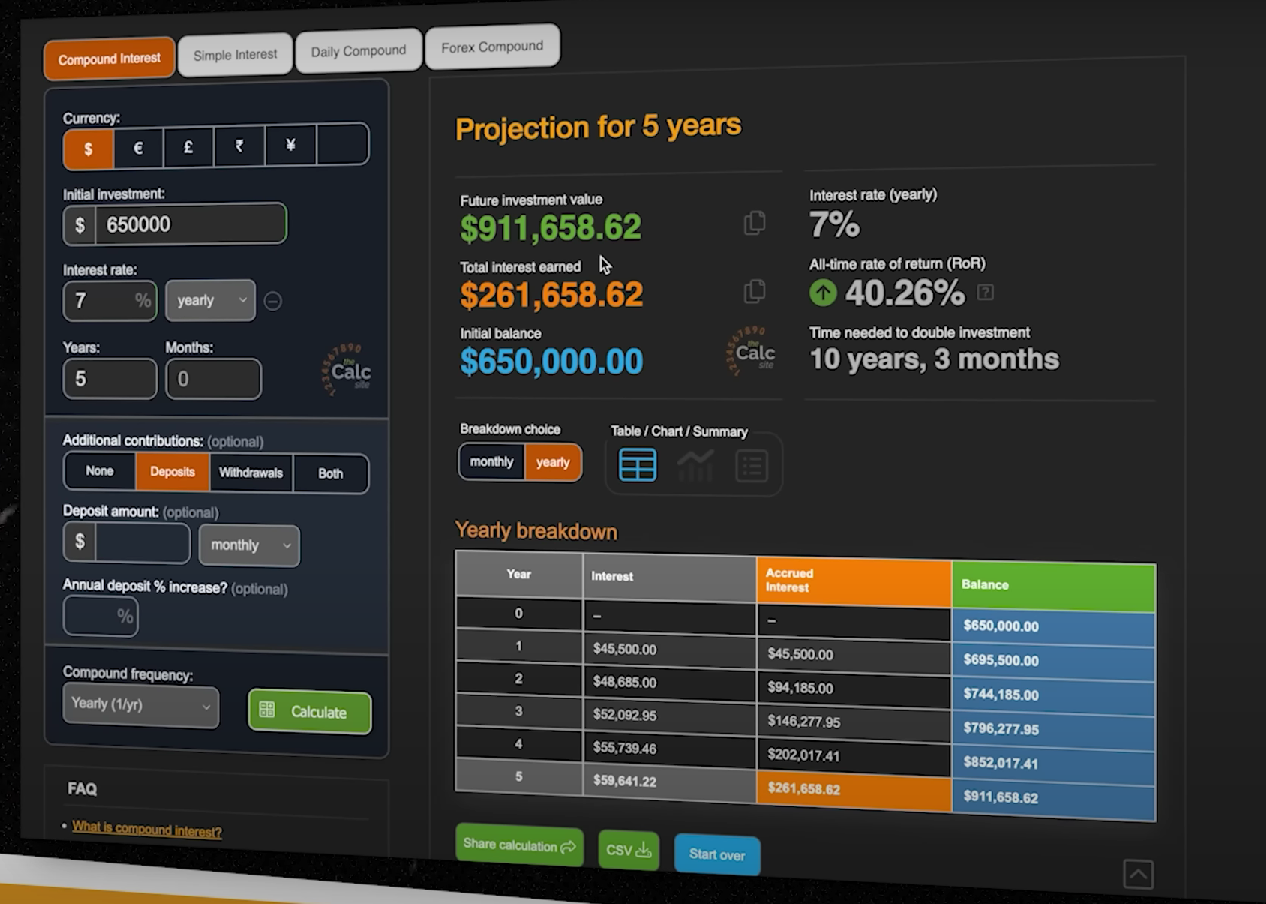Open the Simple Interest tab
Image resolution: width=1266 pixels, height=904 pixels.
pos(235,55)
